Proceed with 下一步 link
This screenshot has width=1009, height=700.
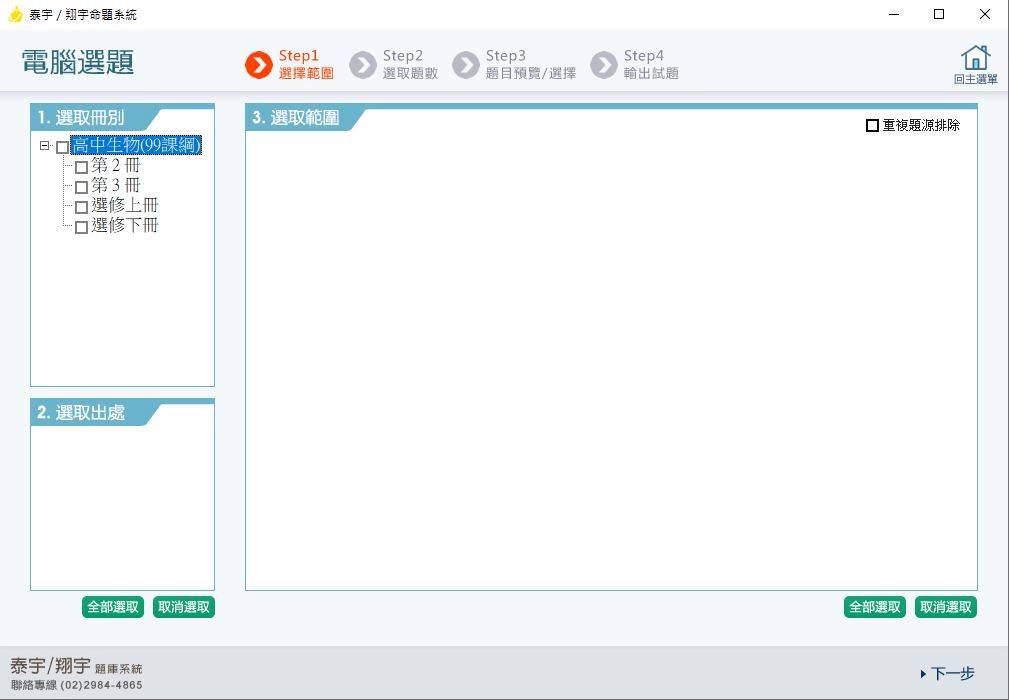click(x=948, y=674)
